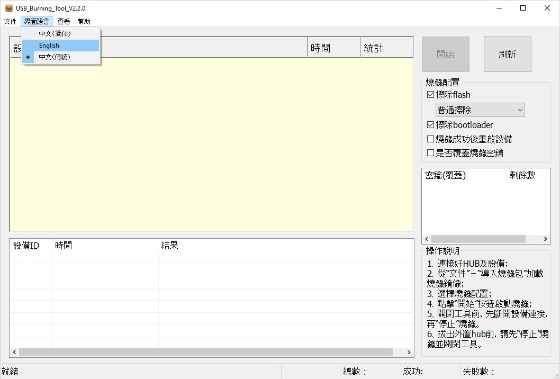Screen dimensions: 560x379
Task: Click the 統計 column header
Action: tap(387, 48)
